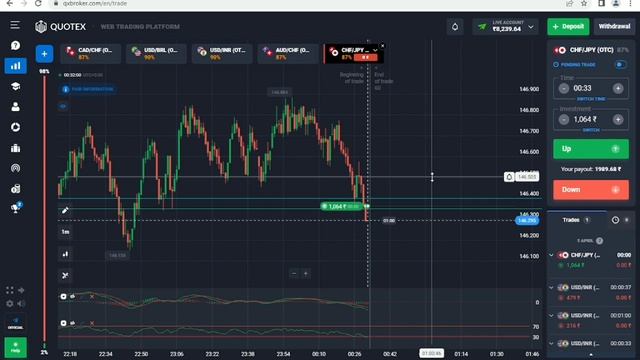Screen dimensions: 640x360
Task: Switch to the AUD/CHF asset tab
Action: point(288,53)
